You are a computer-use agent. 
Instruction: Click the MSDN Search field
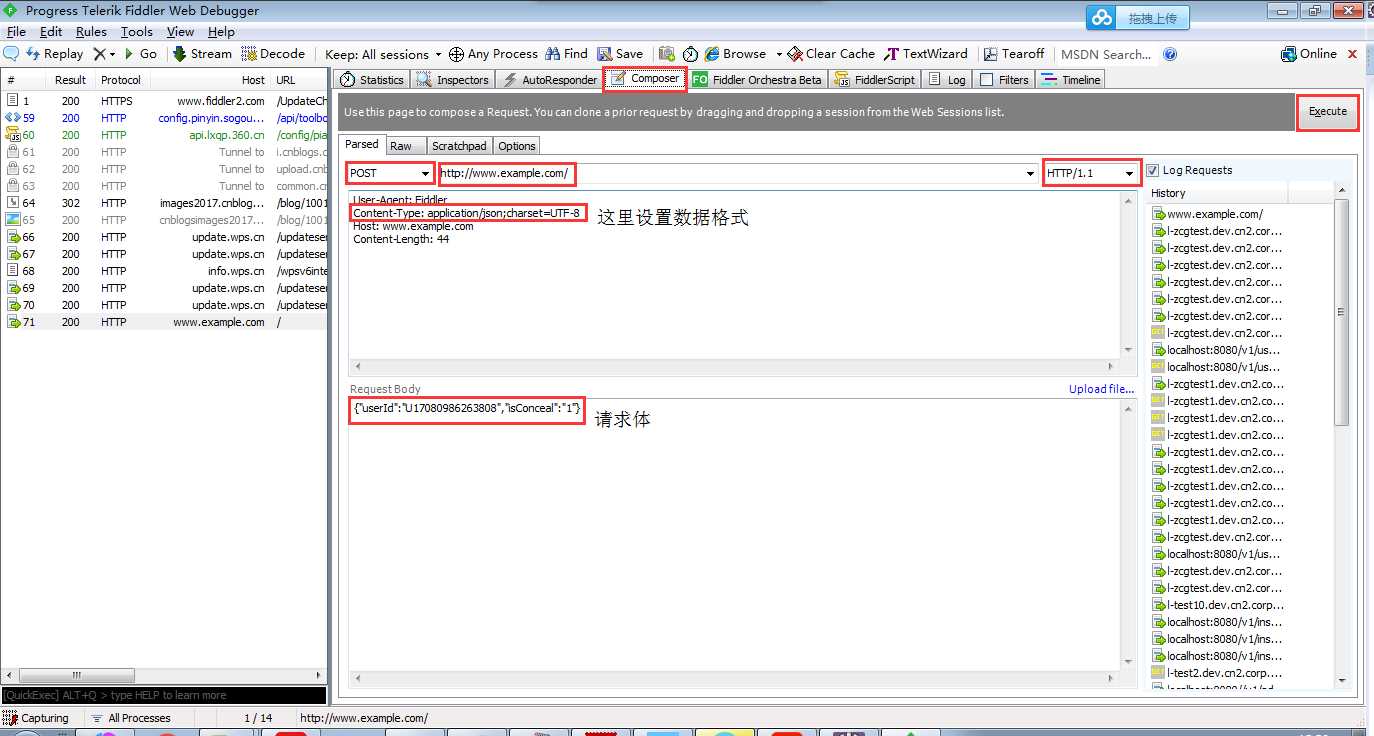pos(1106,54)
